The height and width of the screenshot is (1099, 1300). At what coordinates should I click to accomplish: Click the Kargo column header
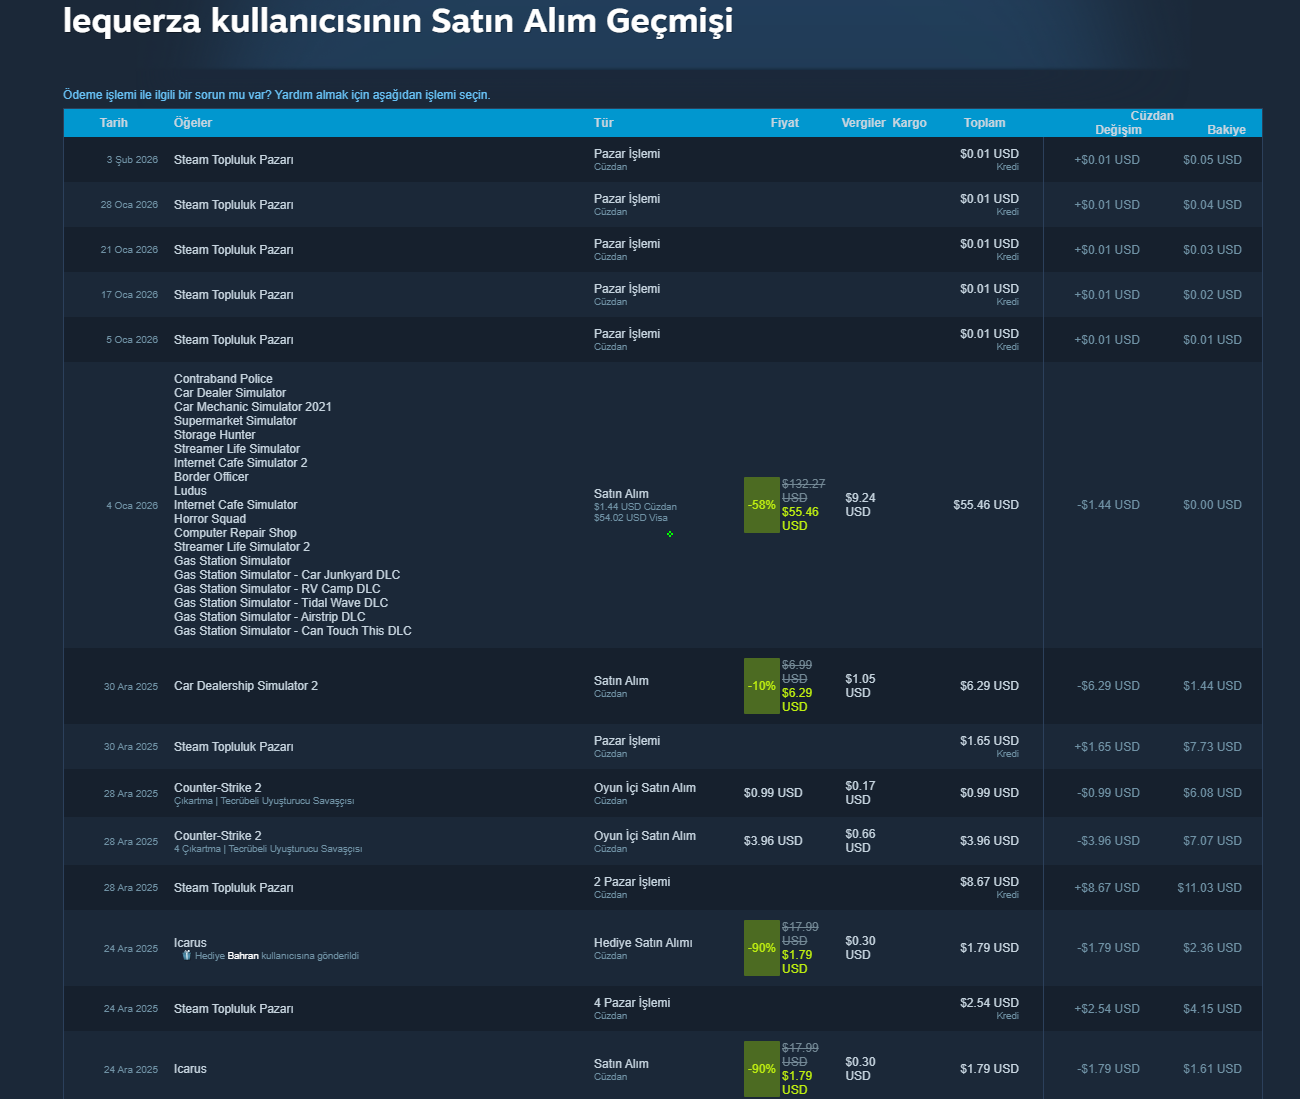coord(909,123)
